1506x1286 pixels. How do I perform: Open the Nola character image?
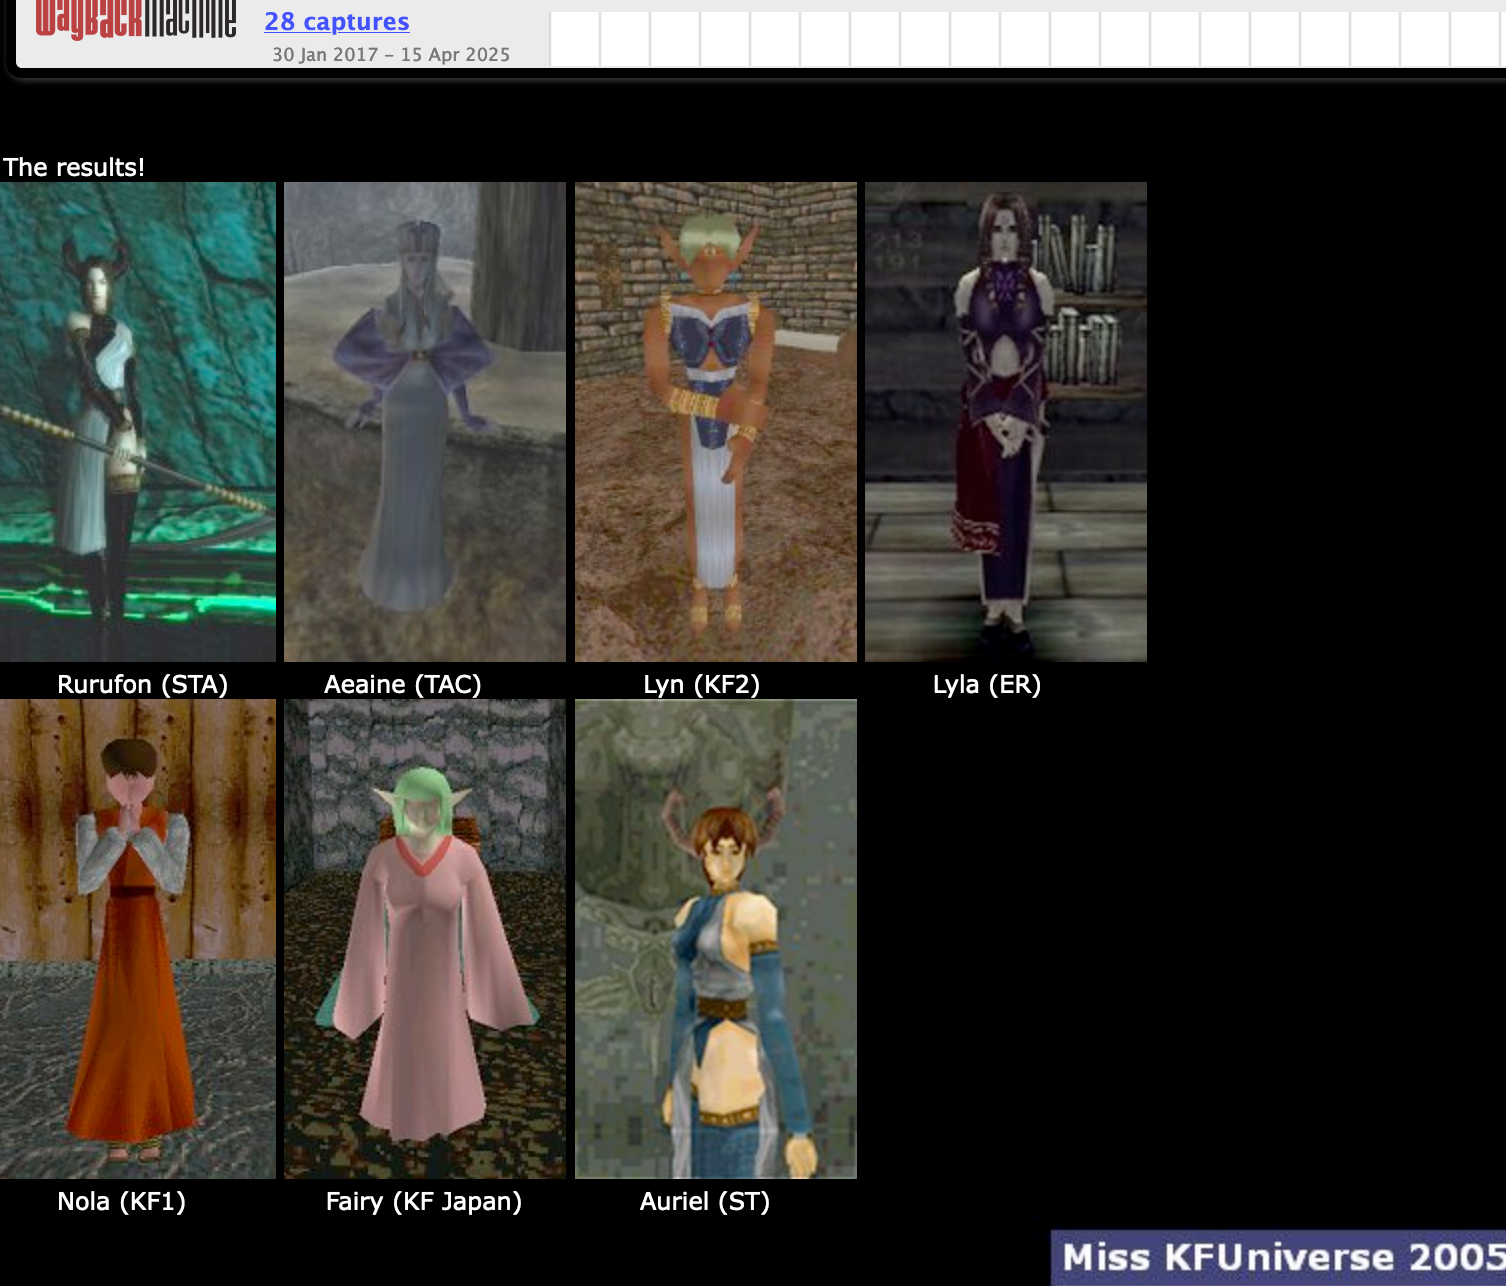[138, 938]
